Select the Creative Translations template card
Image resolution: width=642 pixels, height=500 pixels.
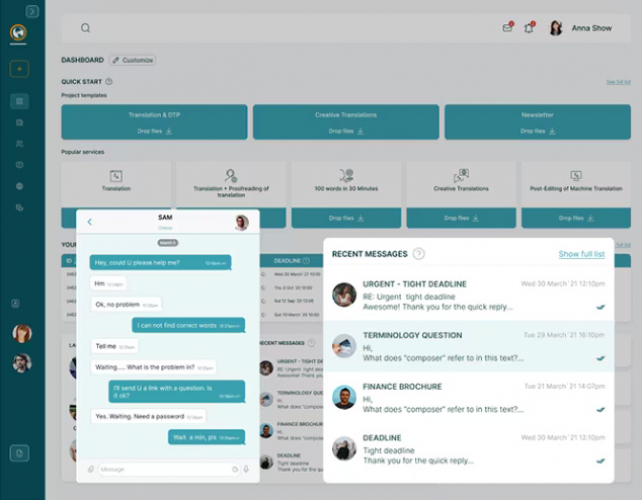[x=346, y=122]
